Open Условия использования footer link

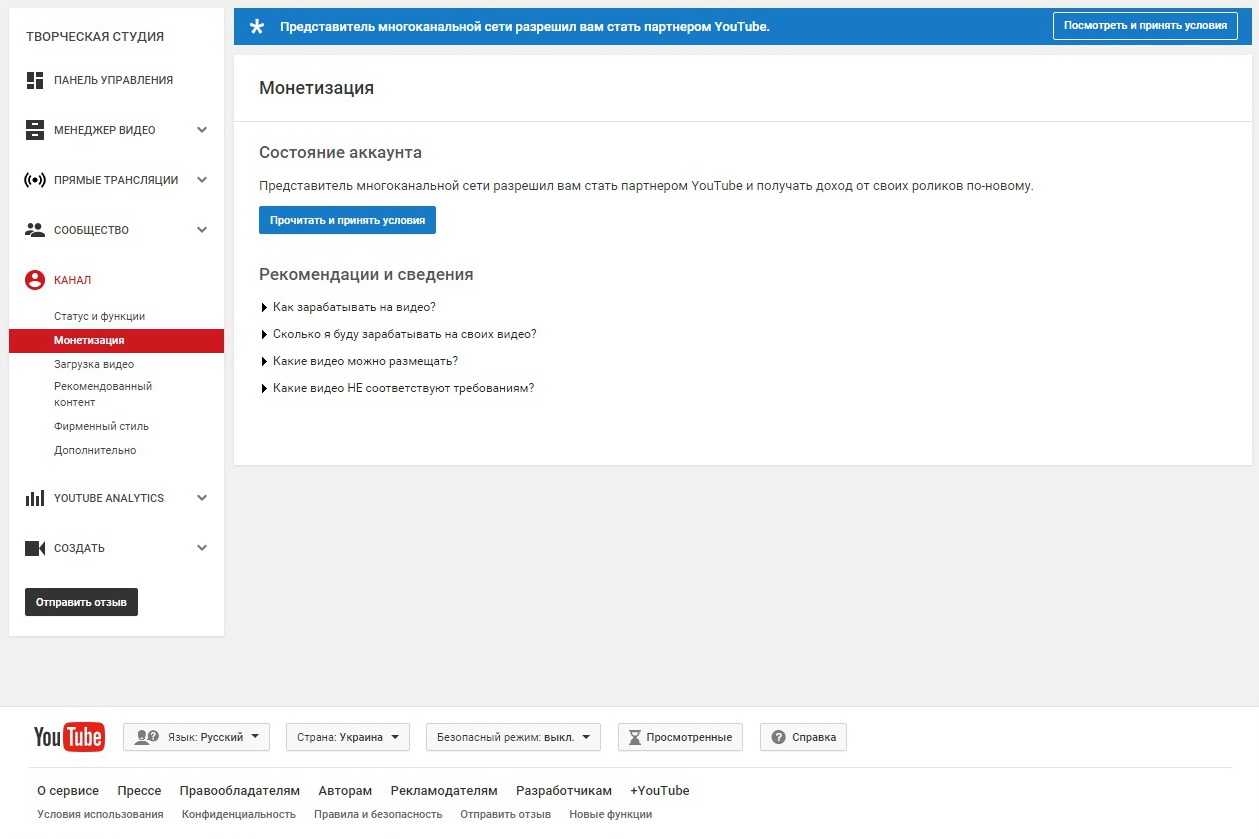[x=100, y=814]
